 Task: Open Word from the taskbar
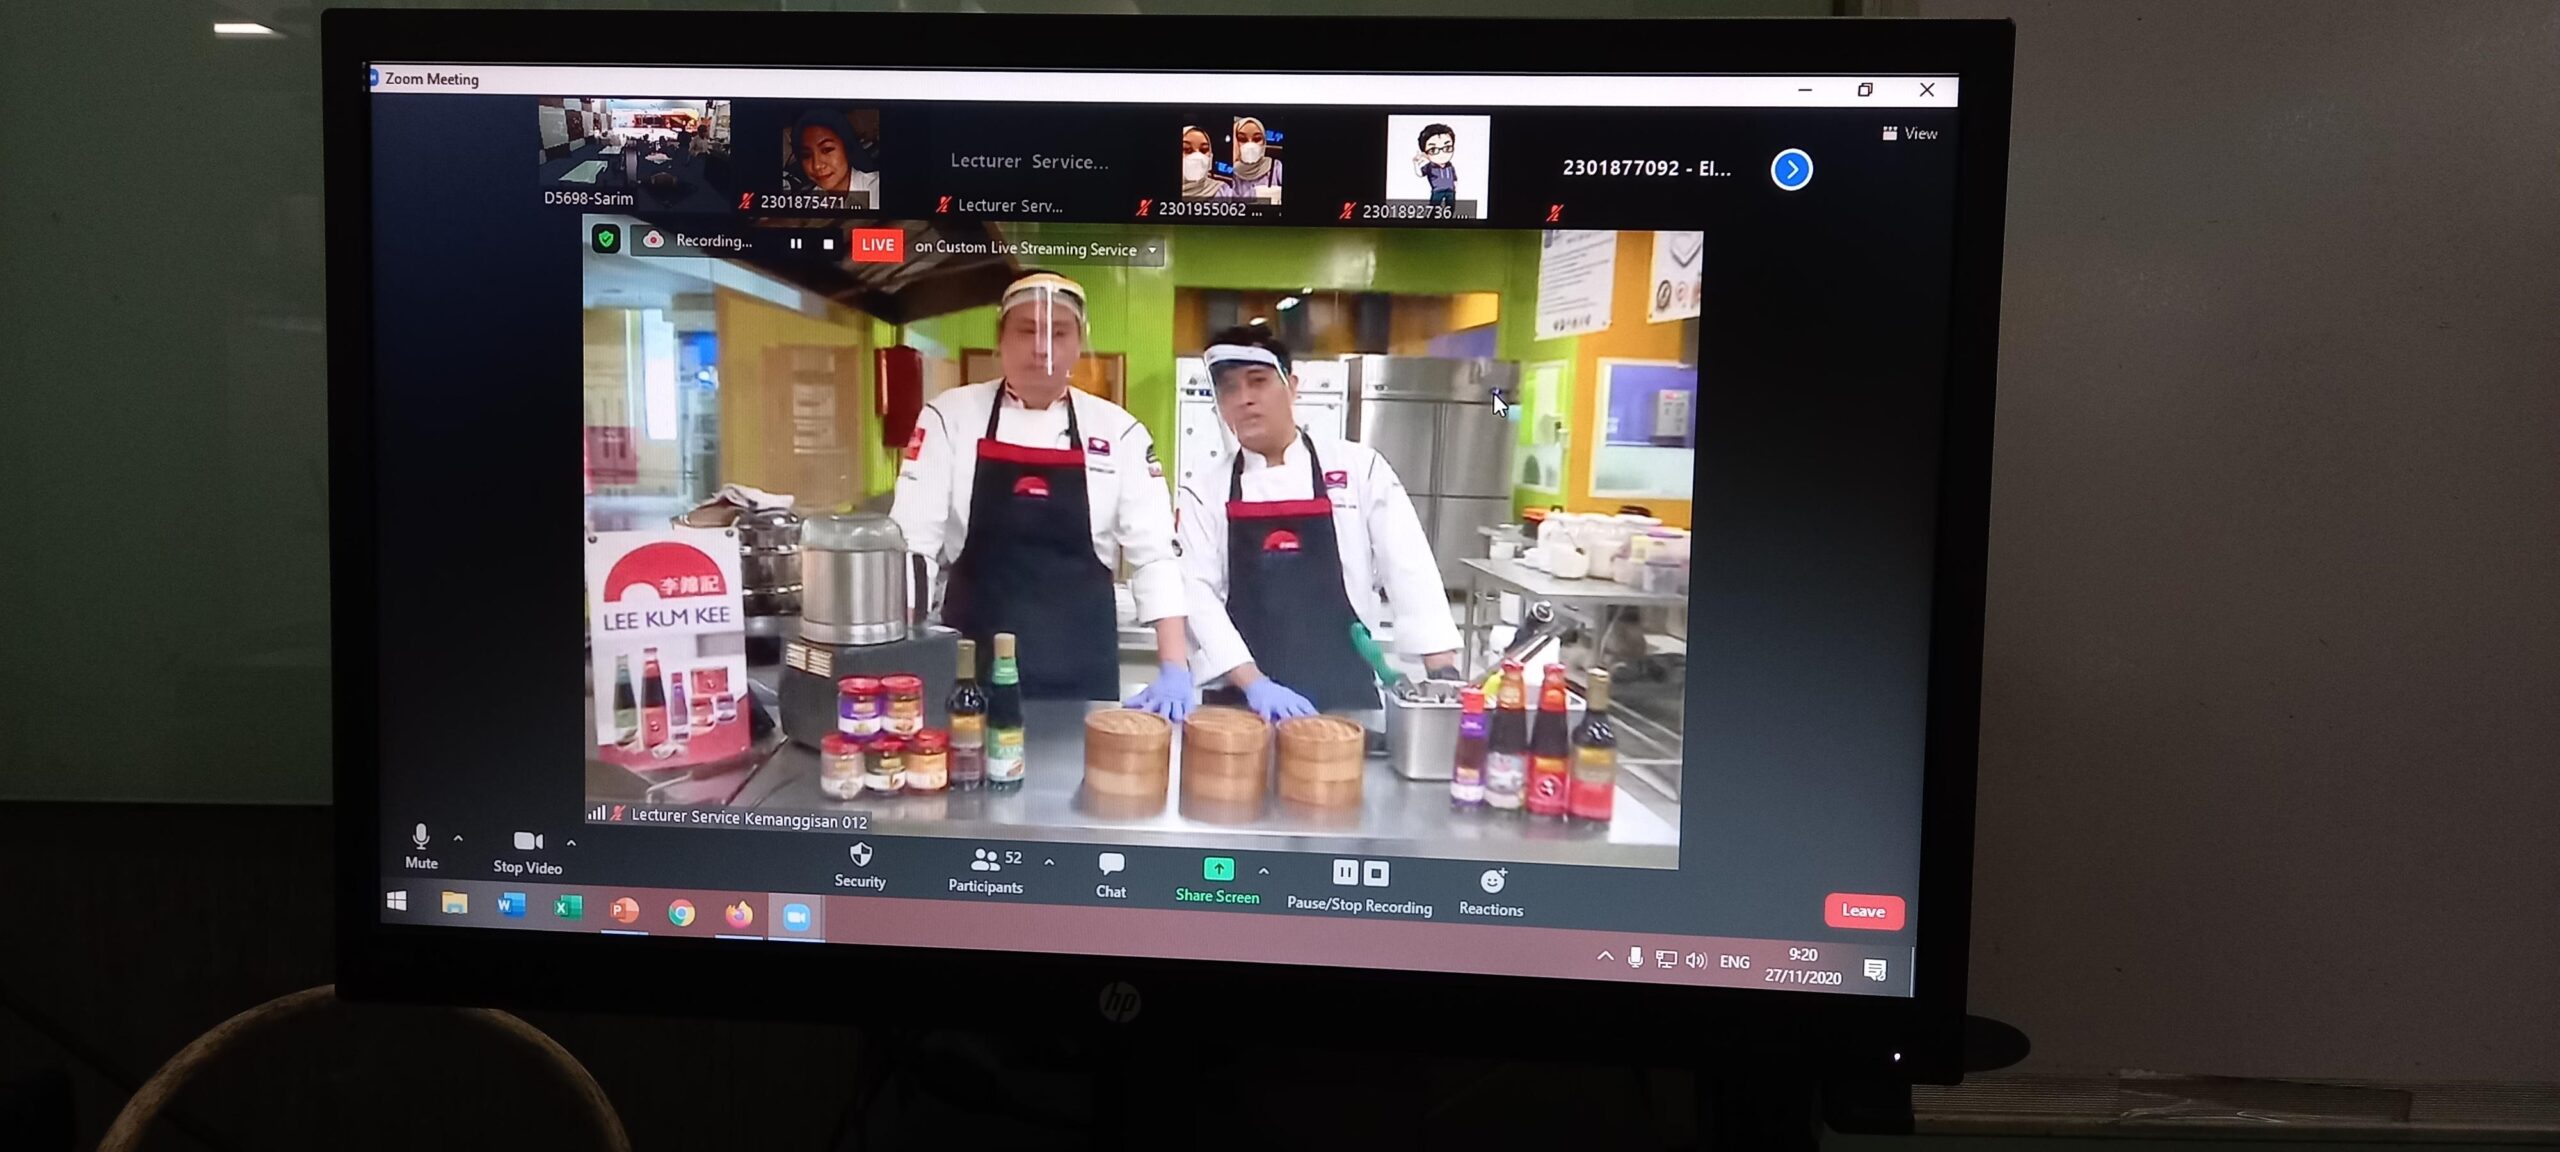coord(511,905)
